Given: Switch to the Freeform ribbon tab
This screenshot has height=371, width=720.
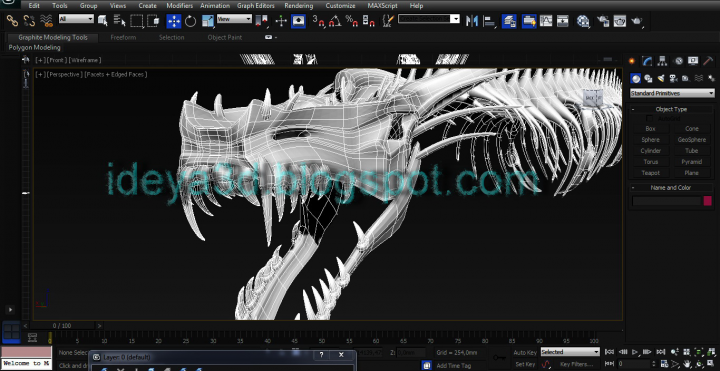Looking at the screenshot, I should coord(124,38).
